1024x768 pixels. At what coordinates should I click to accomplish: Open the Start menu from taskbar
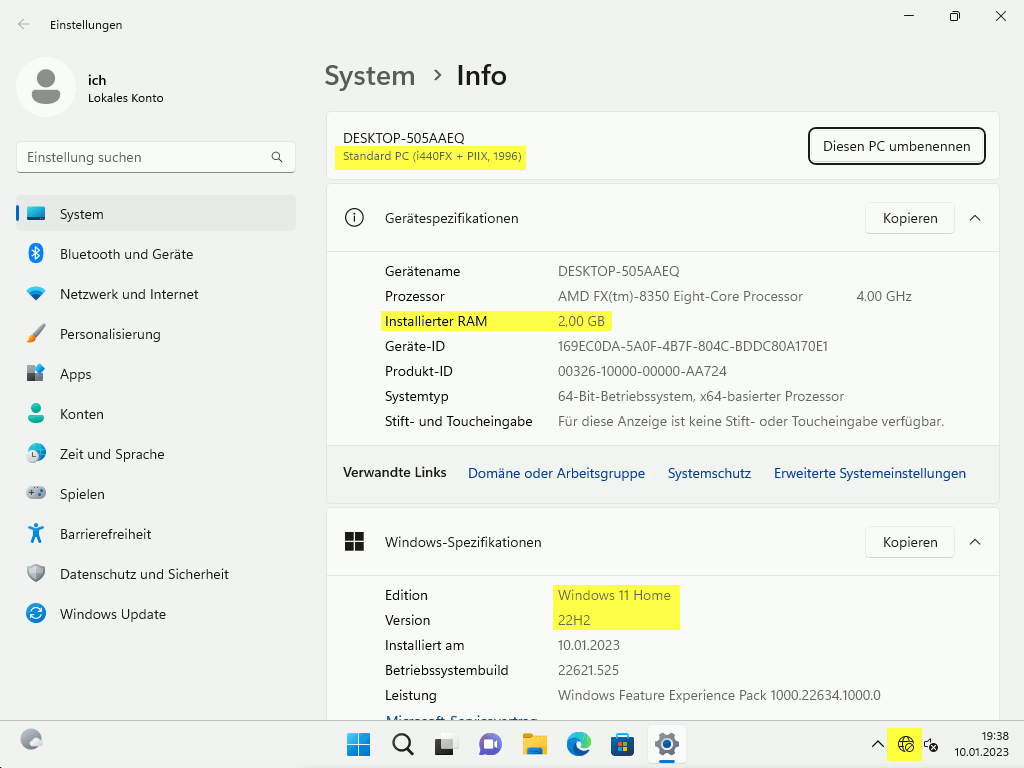(358, 744)
